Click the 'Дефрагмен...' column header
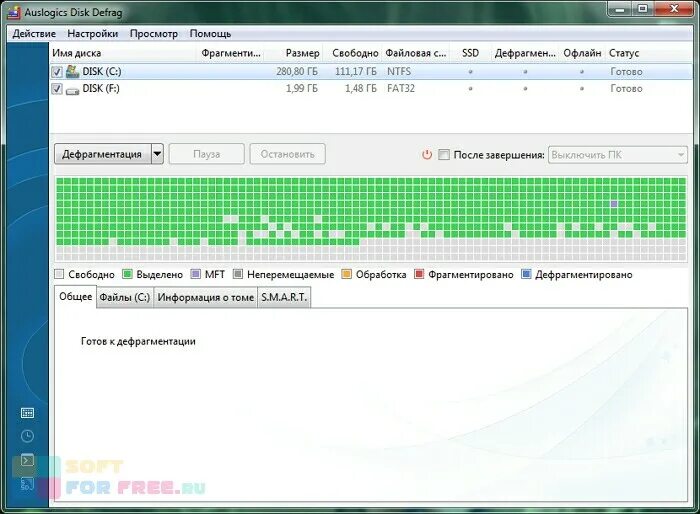Image resolution: width=700 pixels, height=514 pixels. click(x=525, y=53)
